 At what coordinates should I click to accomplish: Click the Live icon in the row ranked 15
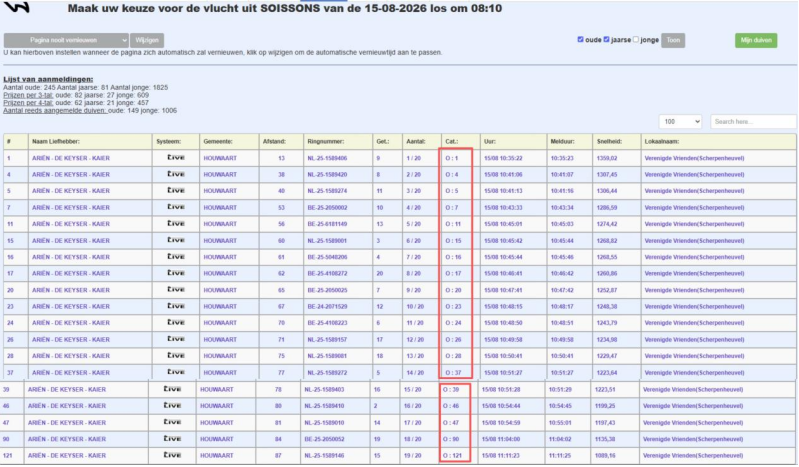(x=176, y=240)
